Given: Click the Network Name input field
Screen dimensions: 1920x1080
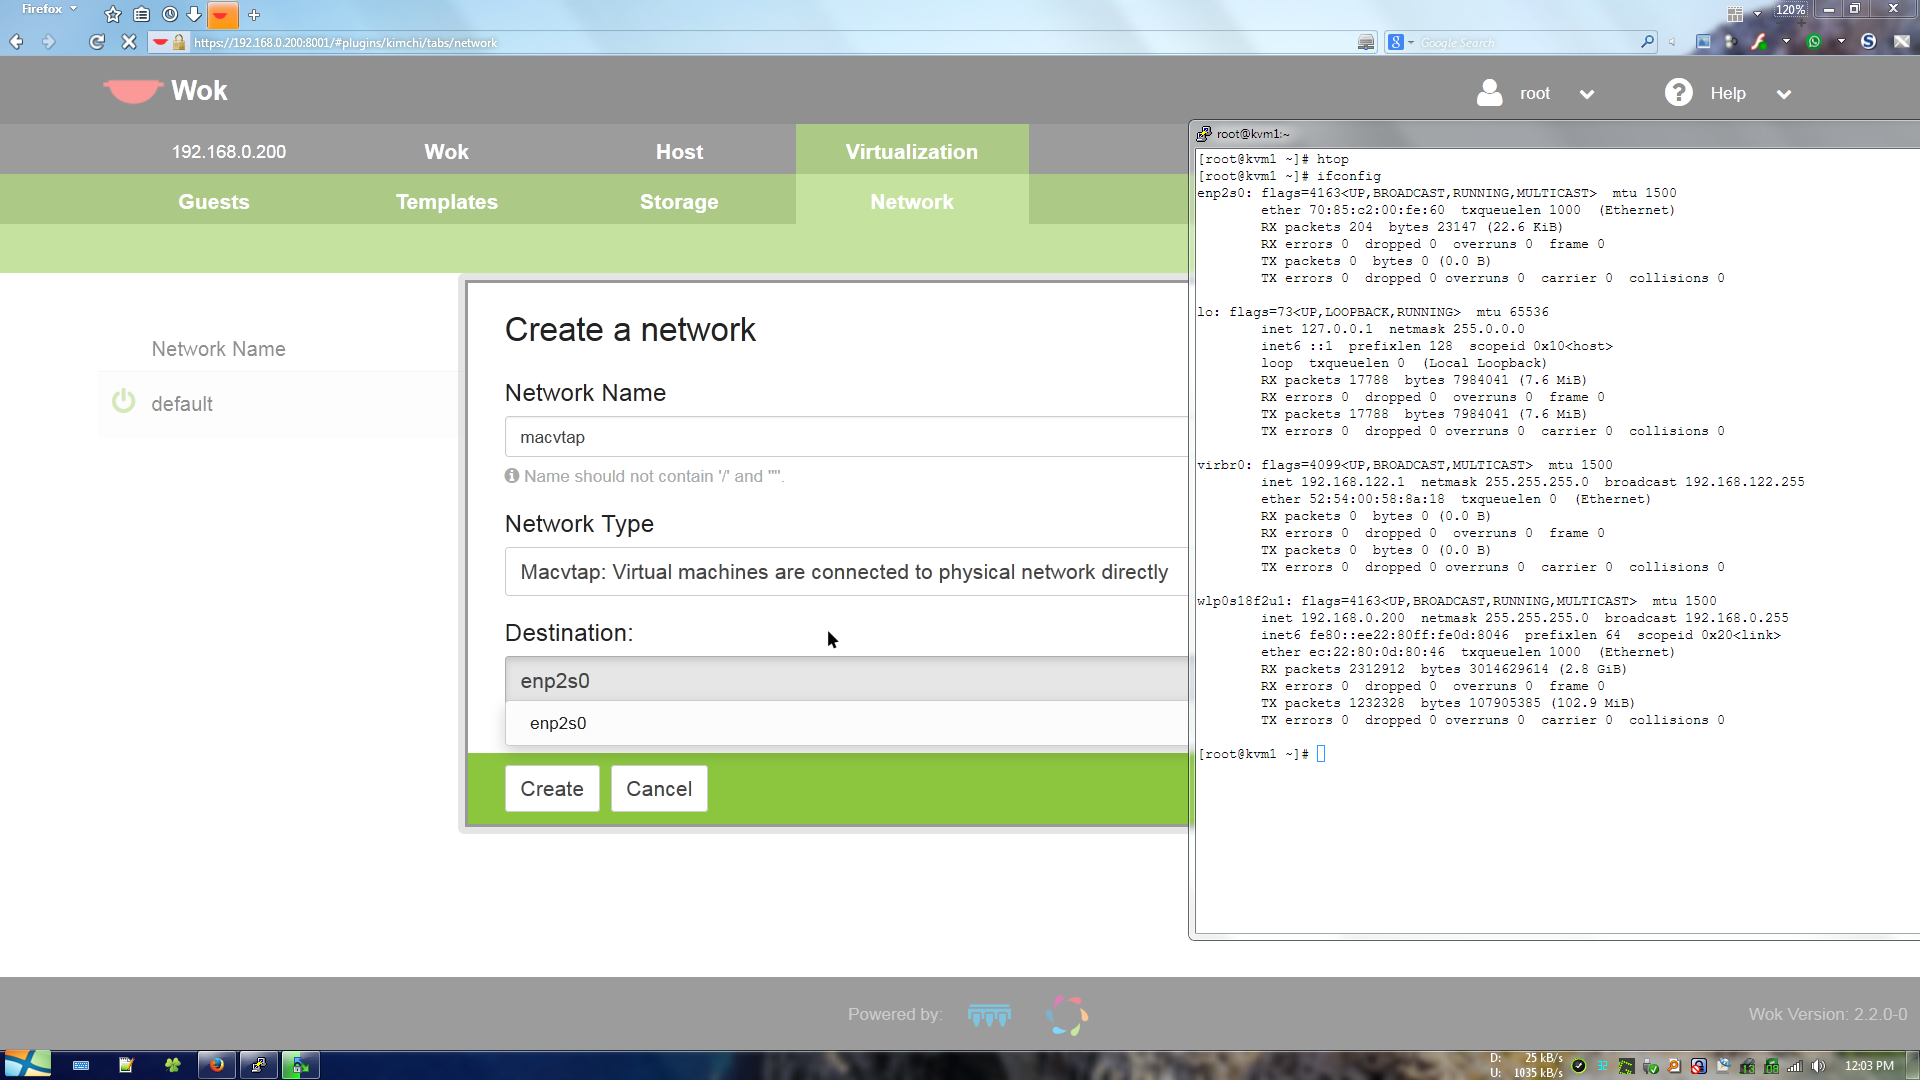Looking at the screenshot, I should pos(845,437).
